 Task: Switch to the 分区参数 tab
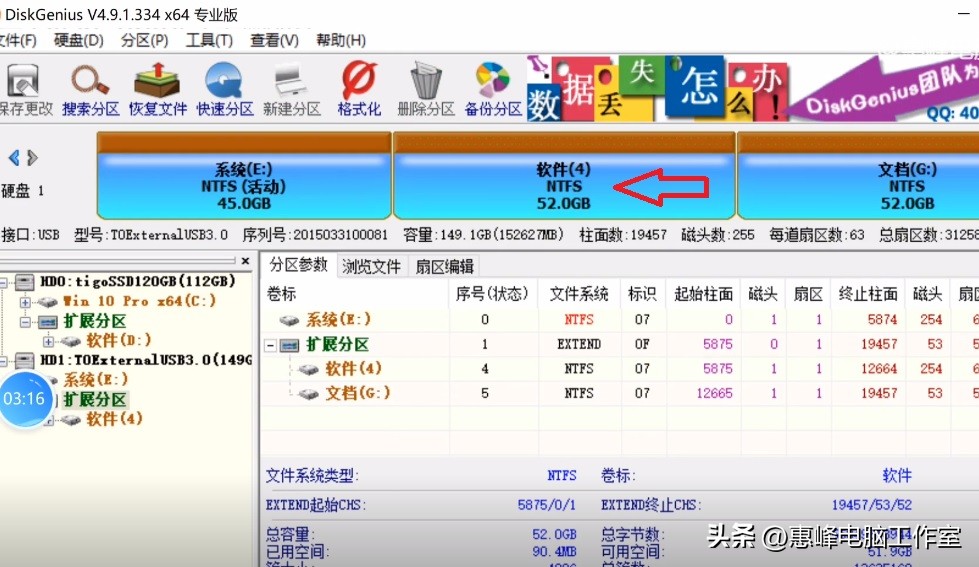pyautogui.click(x=298, y=265)
